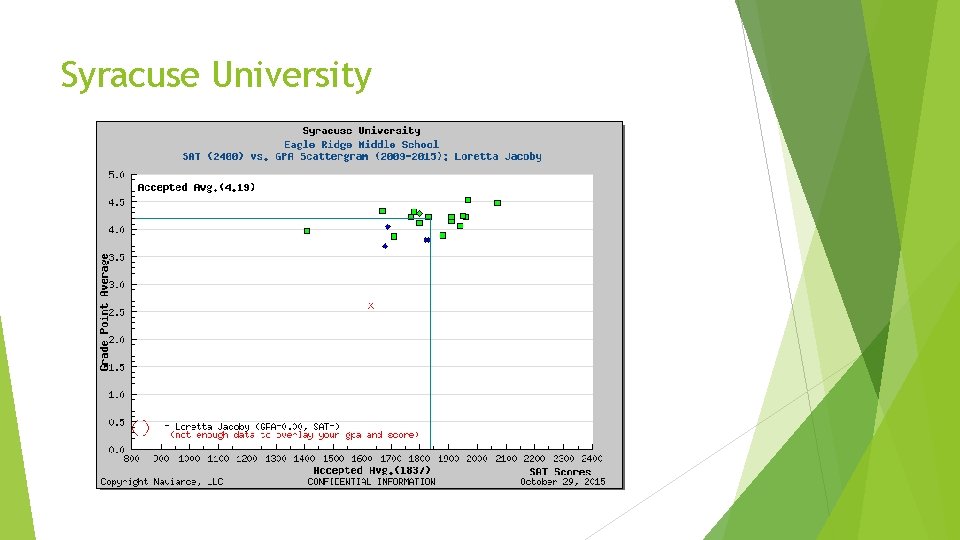The image size is (960, 540).
Task: Click the green square near SAT 1670, GPA 4.3
Action: pyautogui.click(x=382, y=211)
